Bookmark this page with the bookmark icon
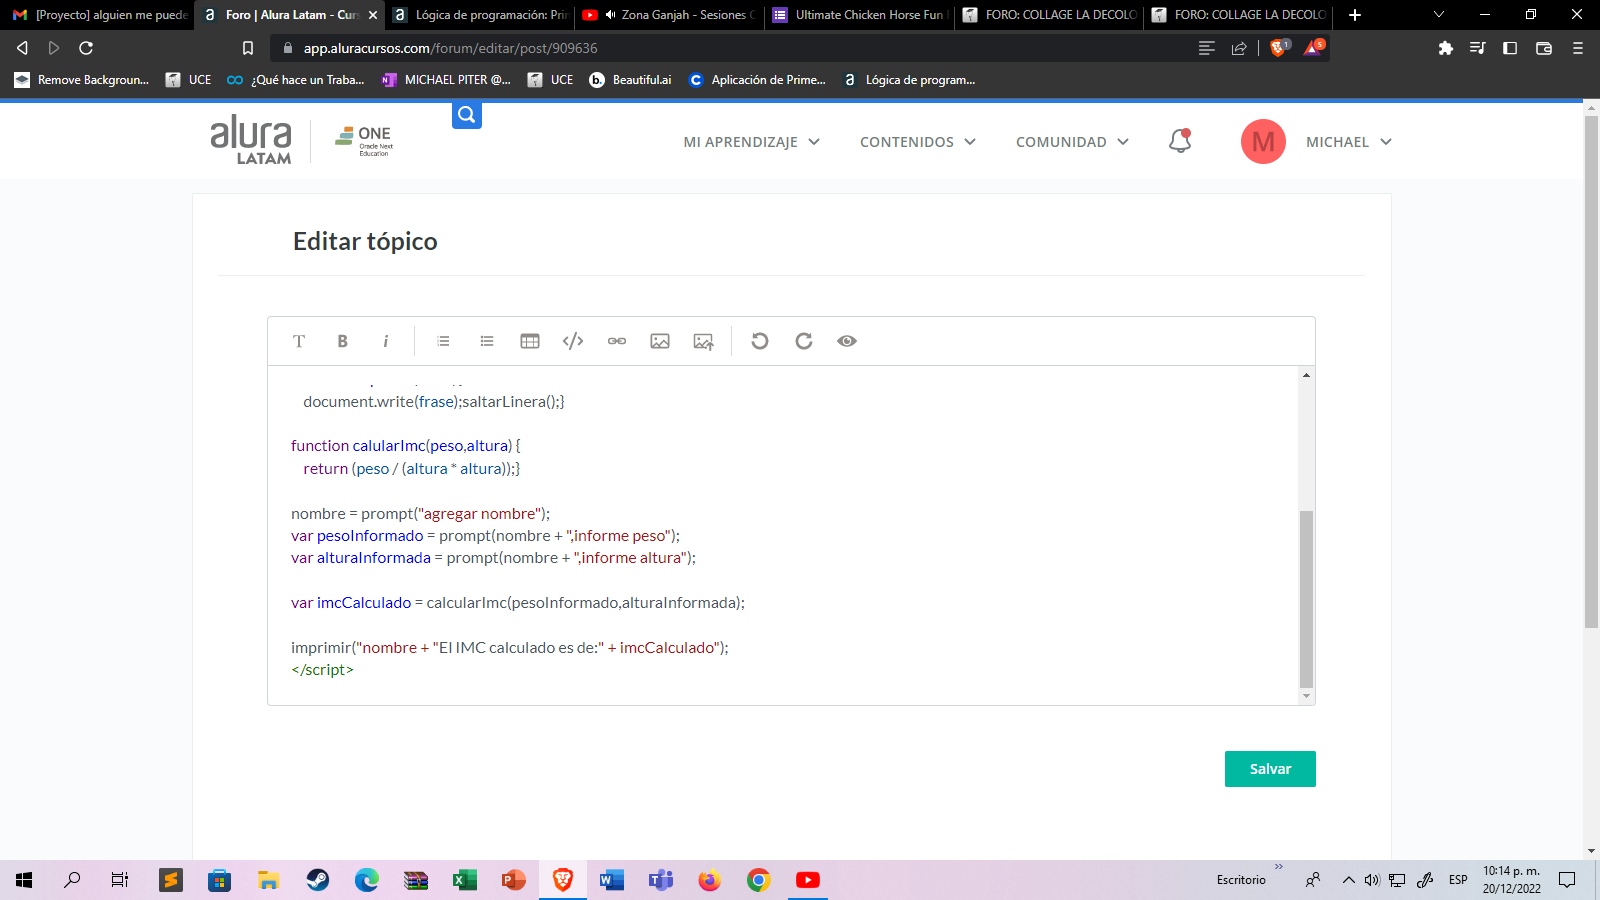This screenshot has width=1600, height=900. pos(248,48)
